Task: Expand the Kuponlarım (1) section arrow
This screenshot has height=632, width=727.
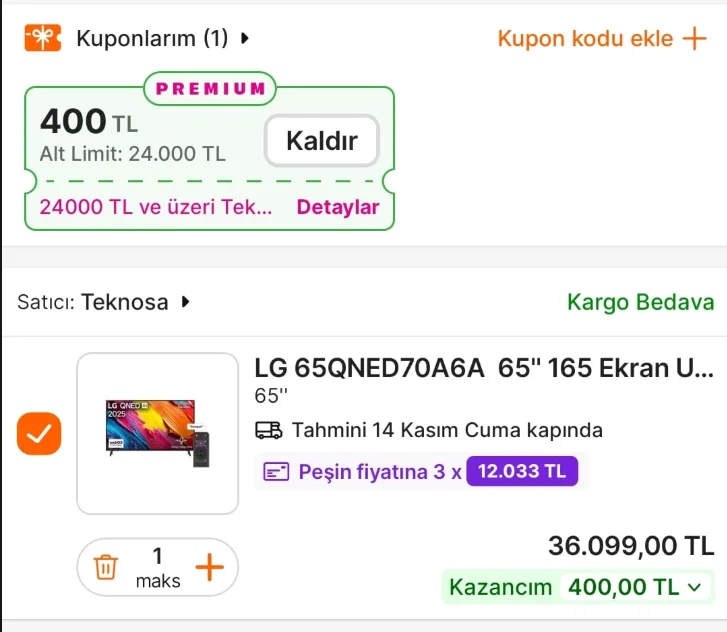Action: pyautogui.click(x=245, y=39)
